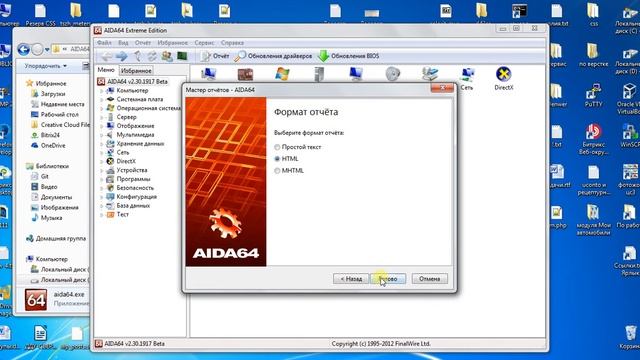Click the green monitor icon in AIDA64 toolbar
Image resolution: width=640 pixels, height=360 pixels.
[182, 56]
